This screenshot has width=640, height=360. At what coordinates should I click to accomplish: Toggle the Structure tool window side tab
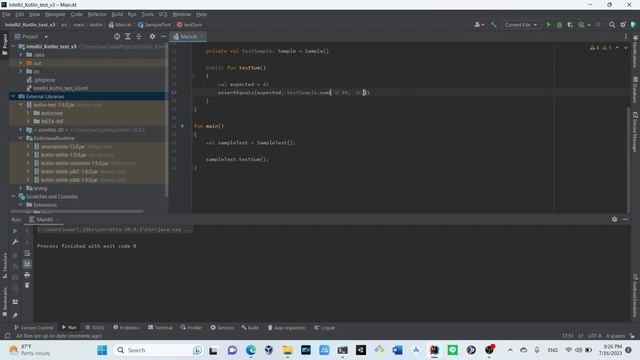4,266
